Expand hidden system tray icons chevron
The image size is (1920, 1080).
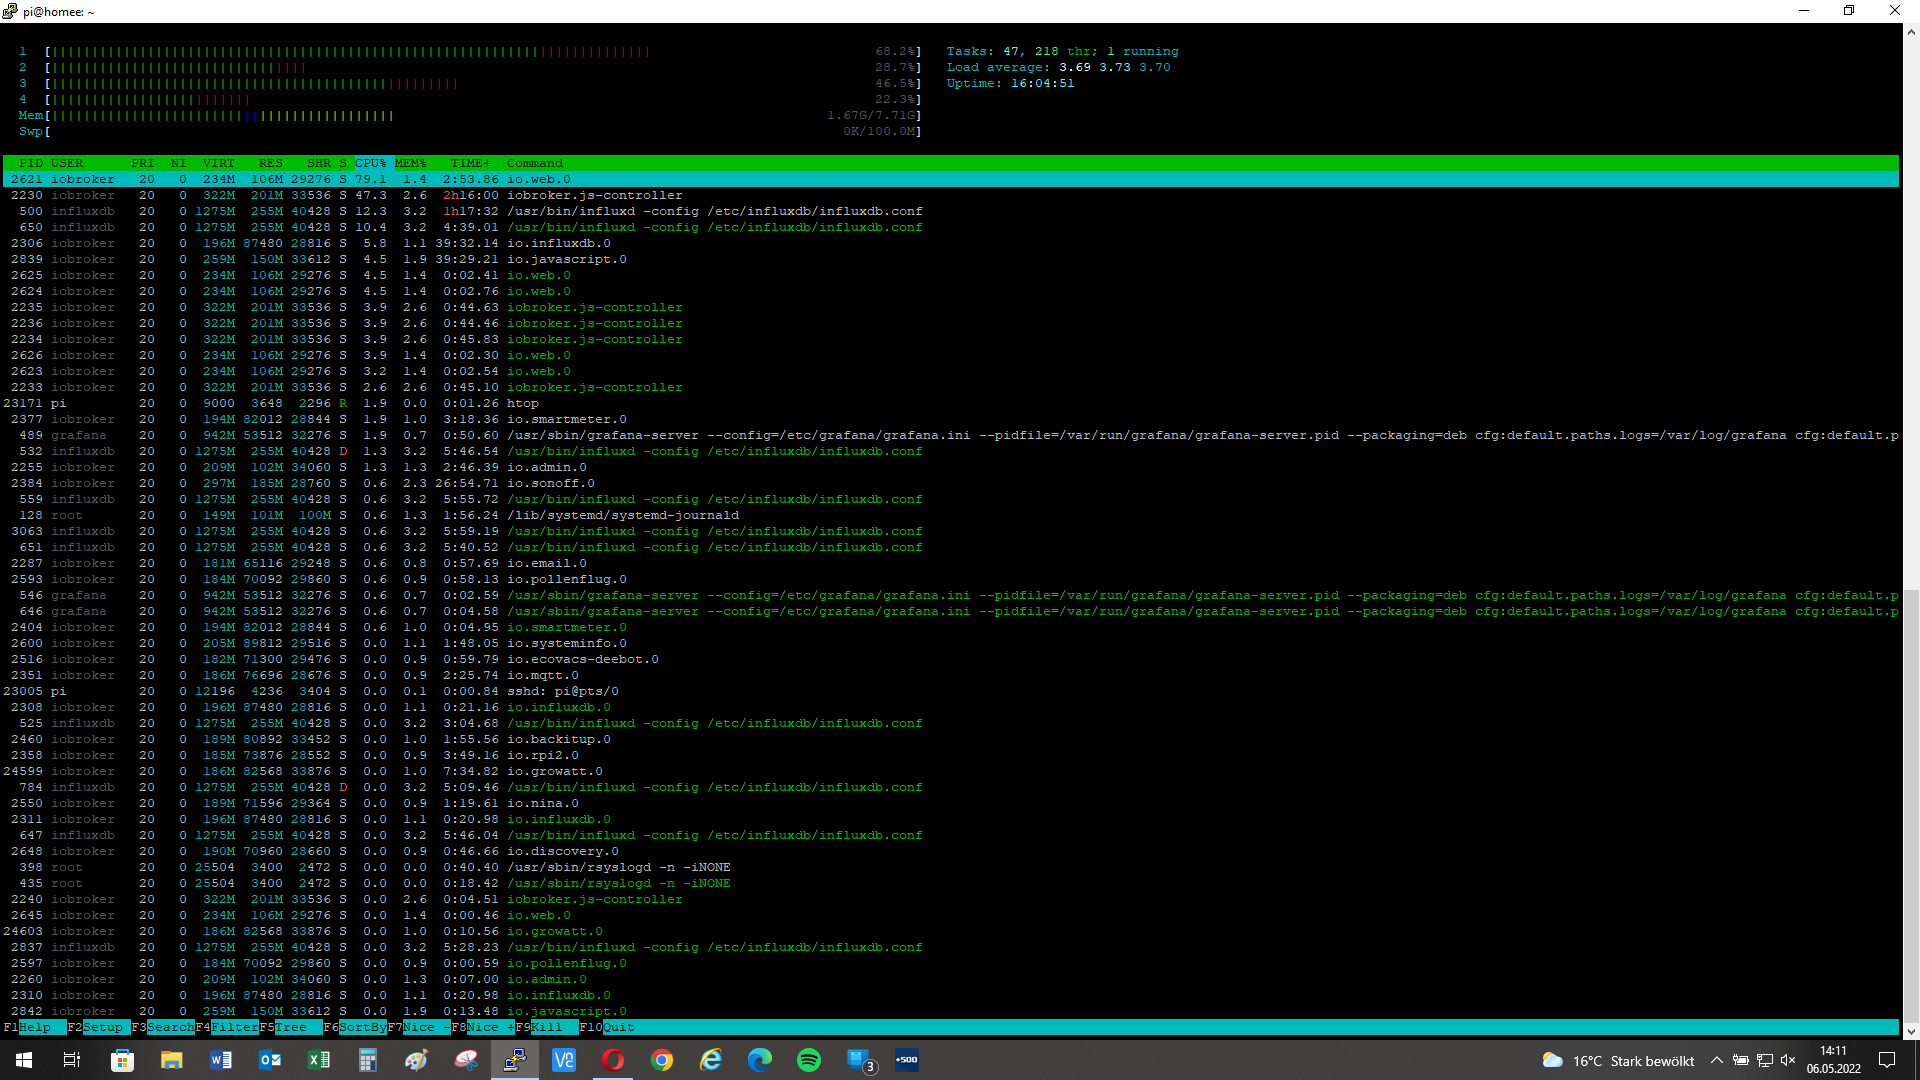coord(1716,1060)
